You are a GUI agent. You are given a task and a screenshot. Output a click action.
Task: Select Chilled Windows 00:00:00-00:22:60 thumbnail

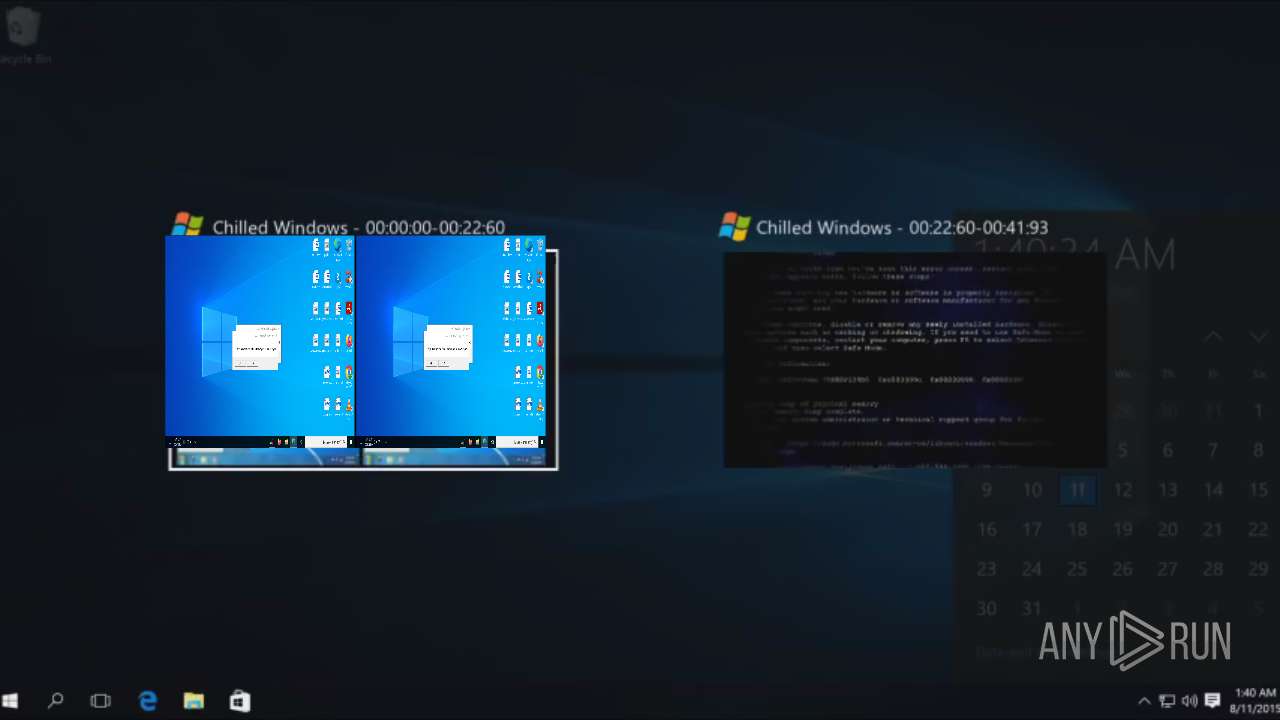tap(362, 352)
